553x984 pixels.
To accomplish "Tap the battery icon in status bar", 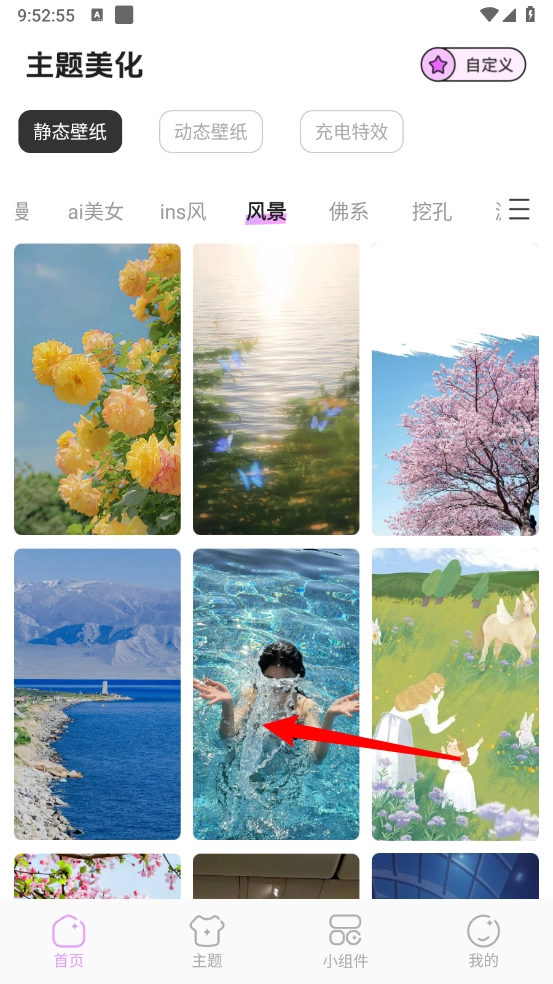I will pyautogui.click(x=531, y=14).
